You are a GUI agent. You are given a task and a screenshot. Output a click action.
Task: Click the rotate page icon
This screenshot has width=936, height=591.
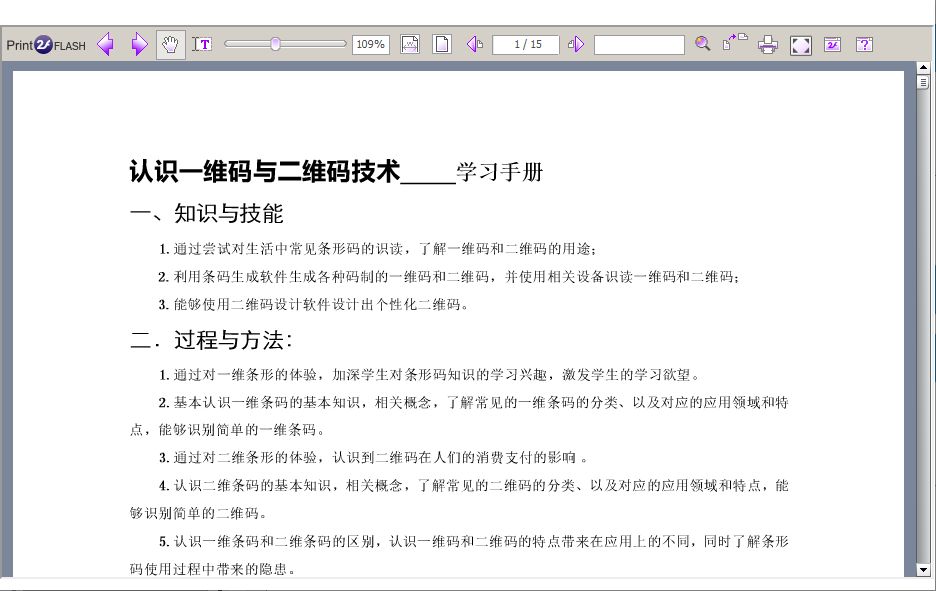[735, 42]
